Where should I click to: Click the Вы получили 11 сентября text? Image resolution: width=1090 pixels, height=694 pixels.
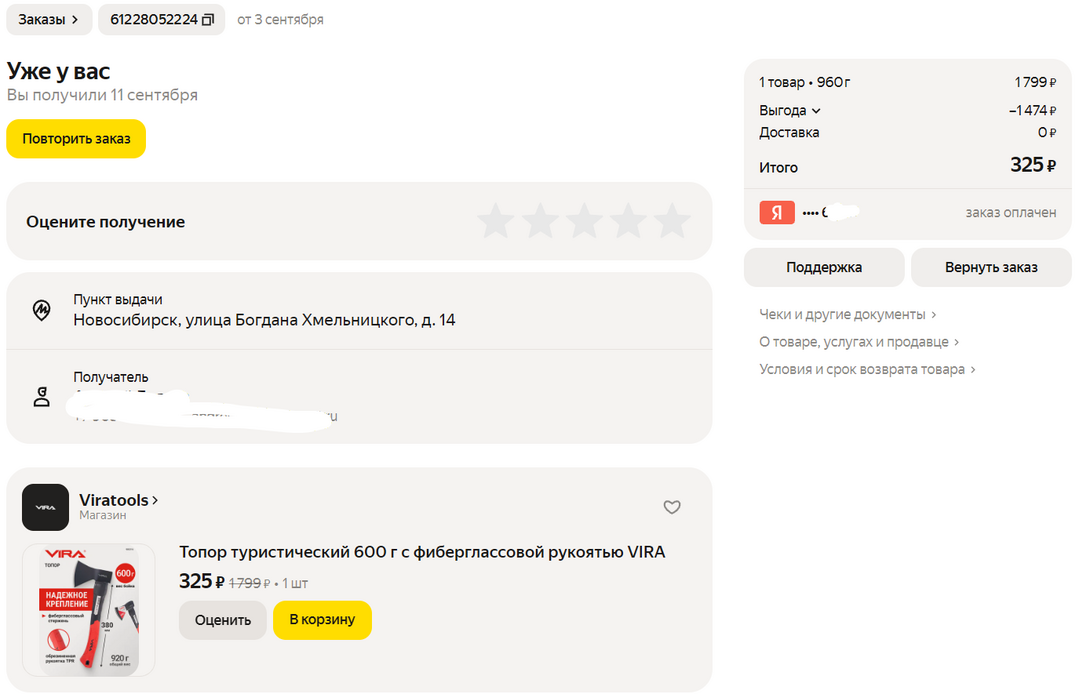102,95
